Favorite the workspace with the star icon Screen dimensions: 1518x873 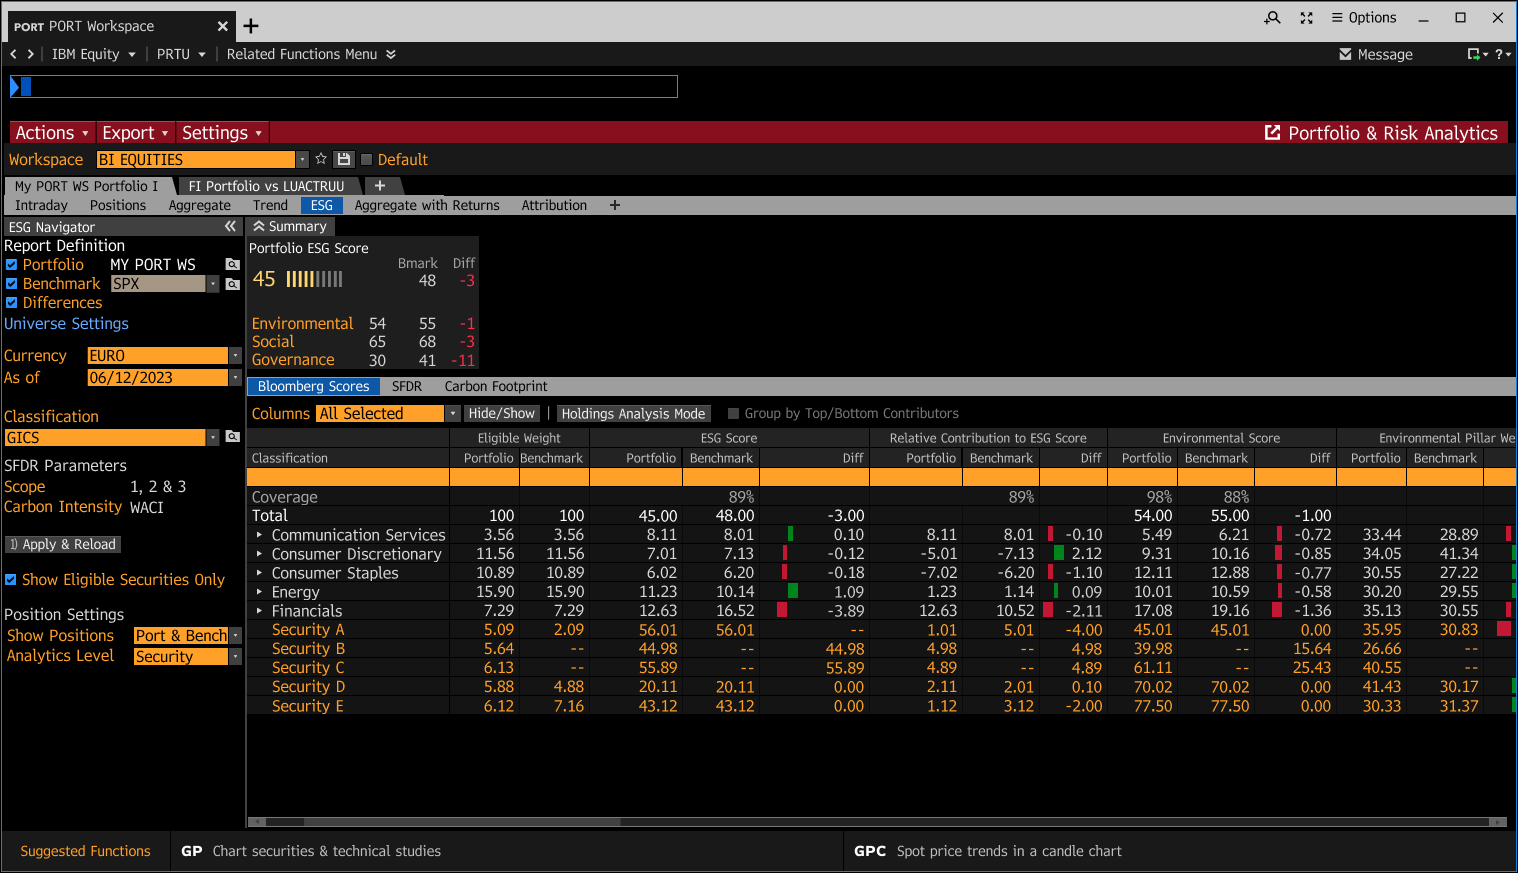(x=321, y=159)
